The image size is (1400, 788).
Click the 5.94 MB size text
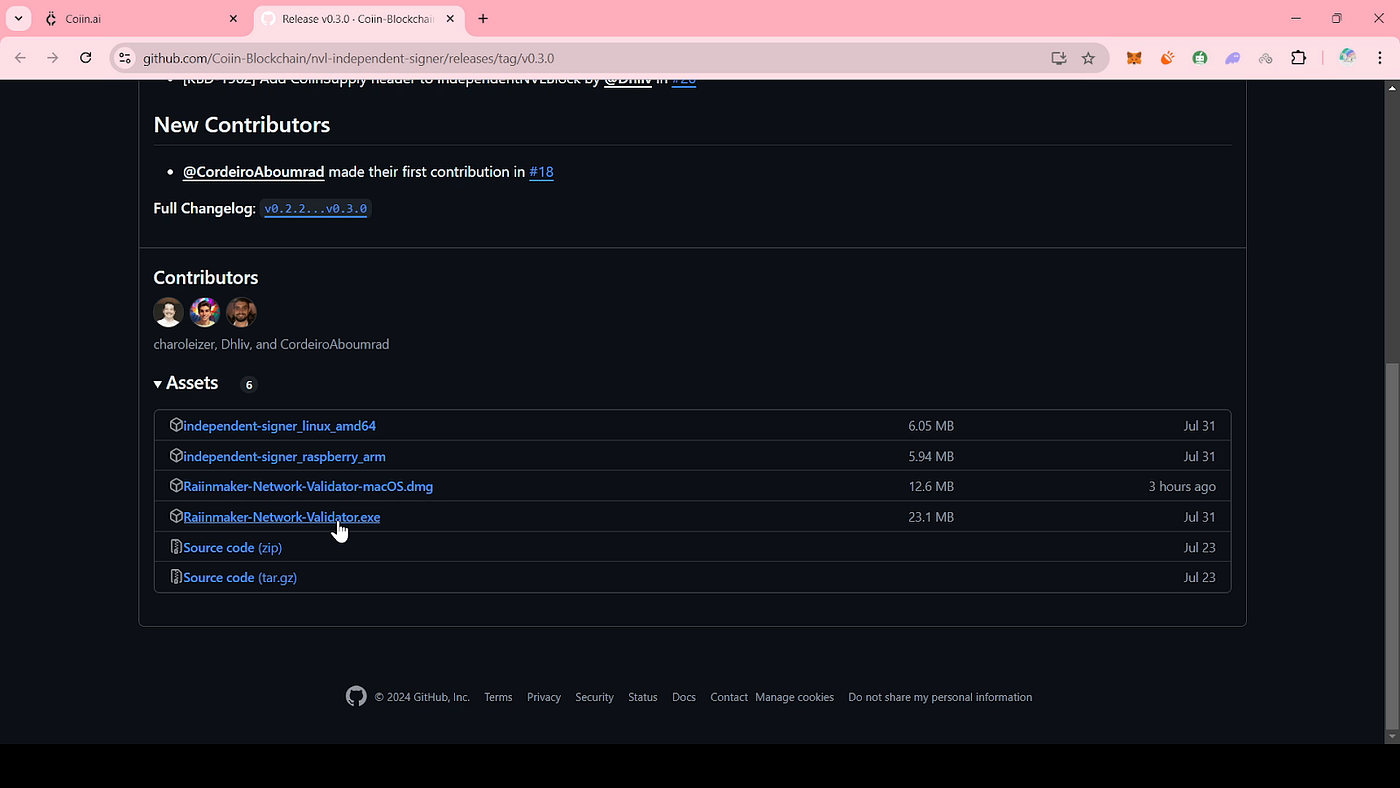tap(931, 456)
